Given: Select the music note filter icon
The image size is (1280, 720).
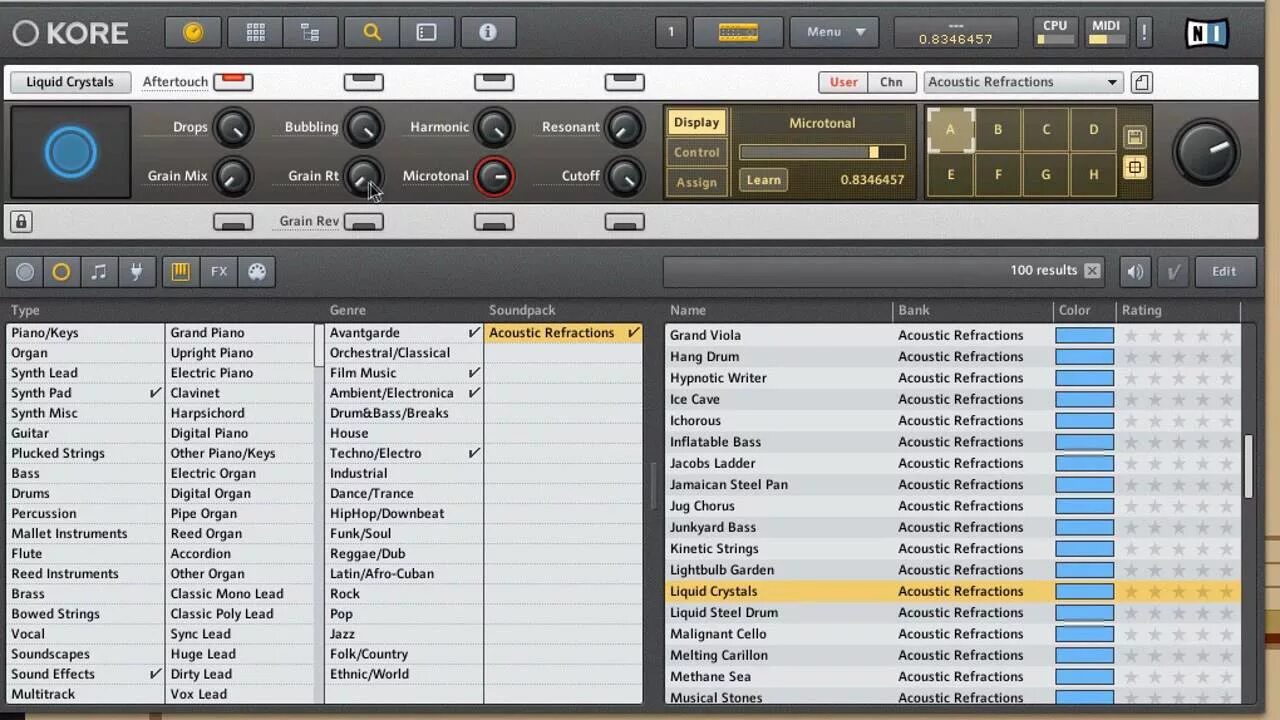Looking at the screenshot, I should click(98, 271).
